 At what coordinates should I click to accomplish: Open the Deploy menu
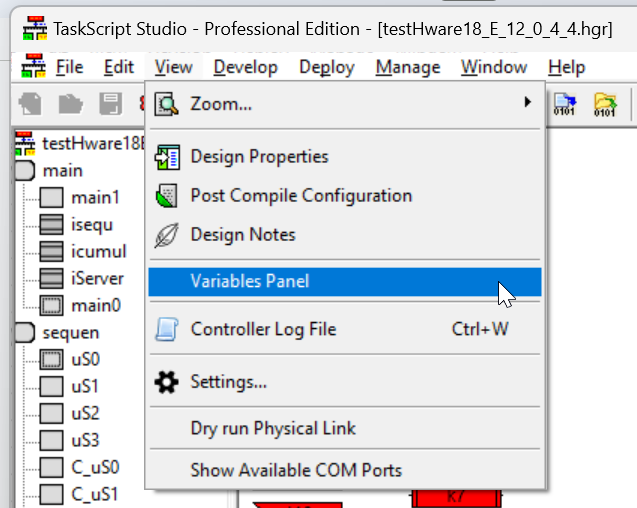[327, 67]
